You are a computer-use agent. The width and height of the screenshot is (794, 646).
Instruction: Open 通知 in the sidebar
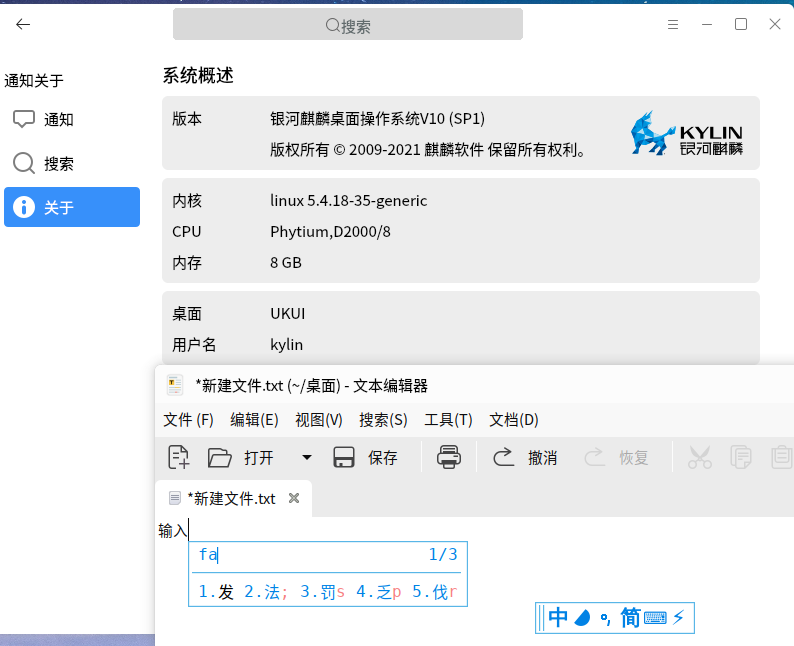click(x=72, y=119)
